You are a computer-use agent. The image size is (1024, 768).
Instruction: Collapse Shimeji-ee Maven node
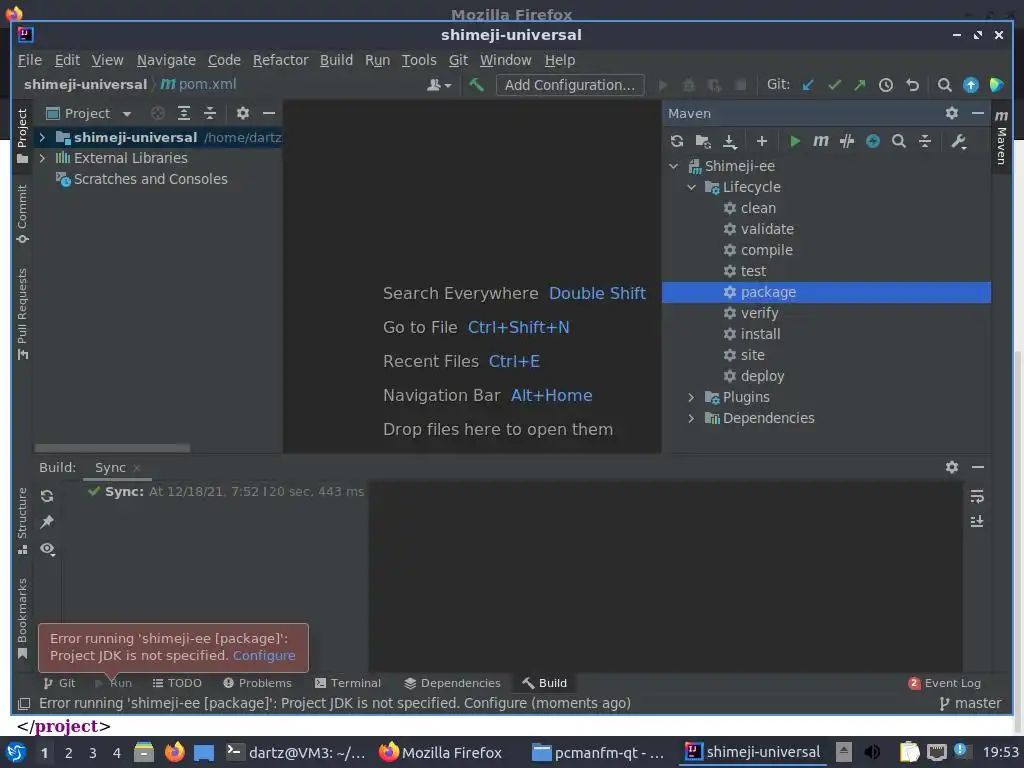pyautogui.click(x=674, y=166)
